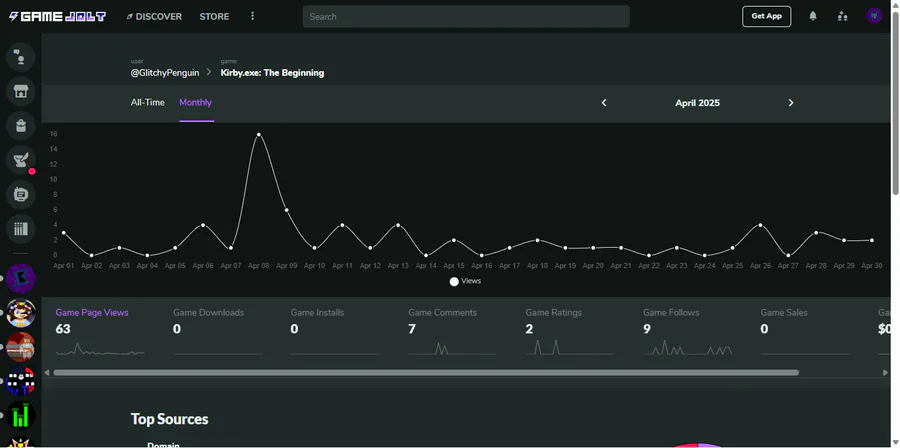Click the metrics scrollbar right arrow
The width and height of the screenshot is (900, 448).
point(885,373)
